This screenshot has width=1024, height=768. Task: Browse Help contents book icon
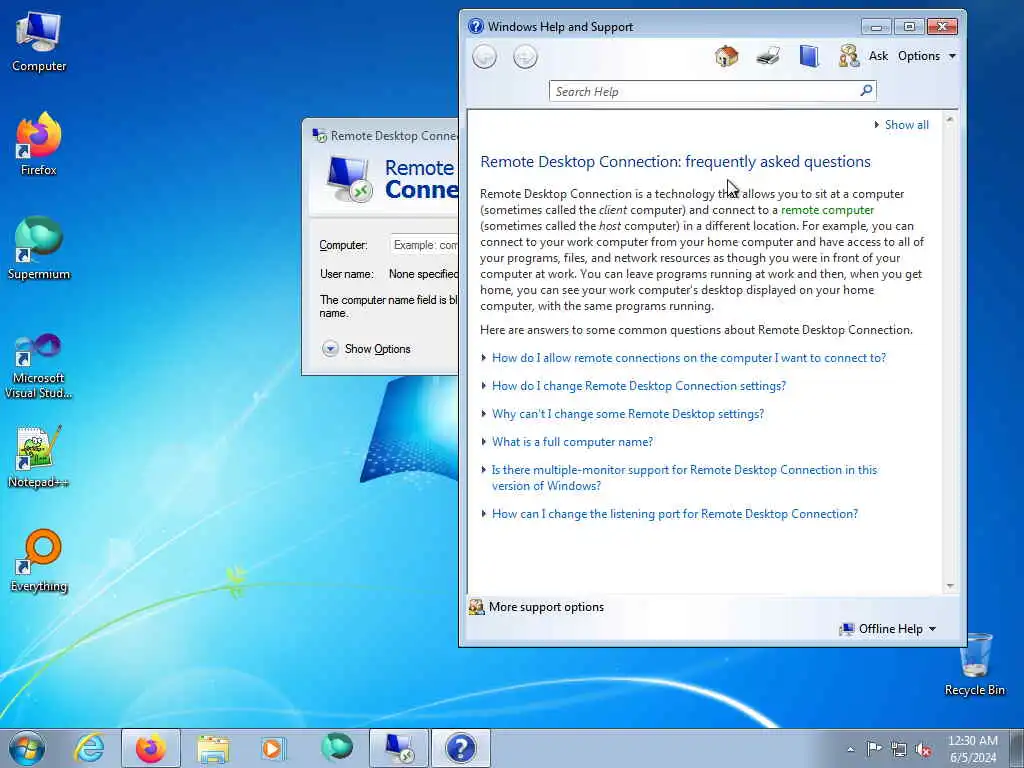pyautogui.click(x=809, y=56)
